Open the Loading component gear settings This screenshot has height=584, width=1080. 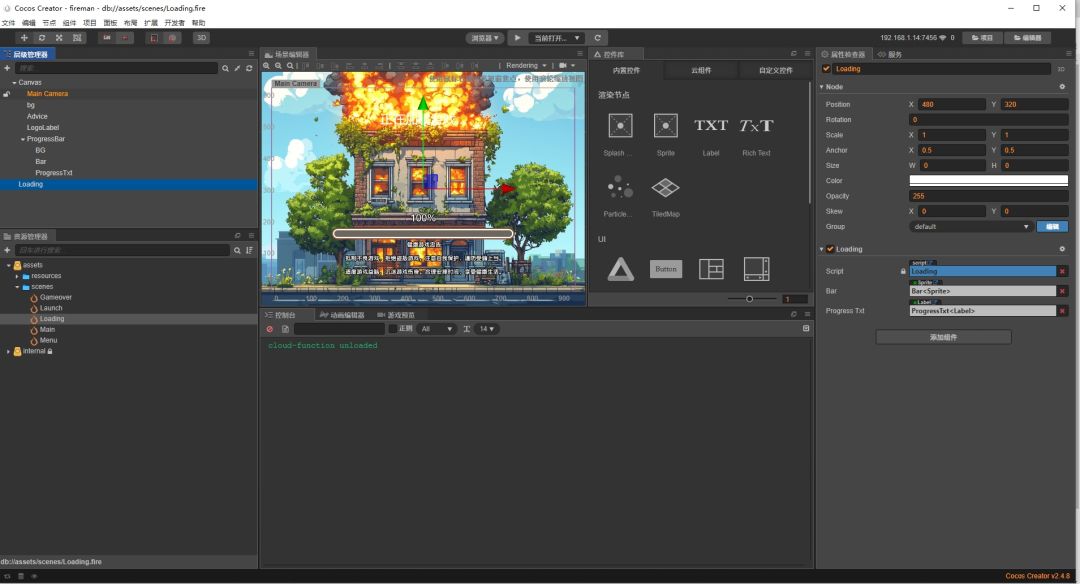tap(1062, 249)
